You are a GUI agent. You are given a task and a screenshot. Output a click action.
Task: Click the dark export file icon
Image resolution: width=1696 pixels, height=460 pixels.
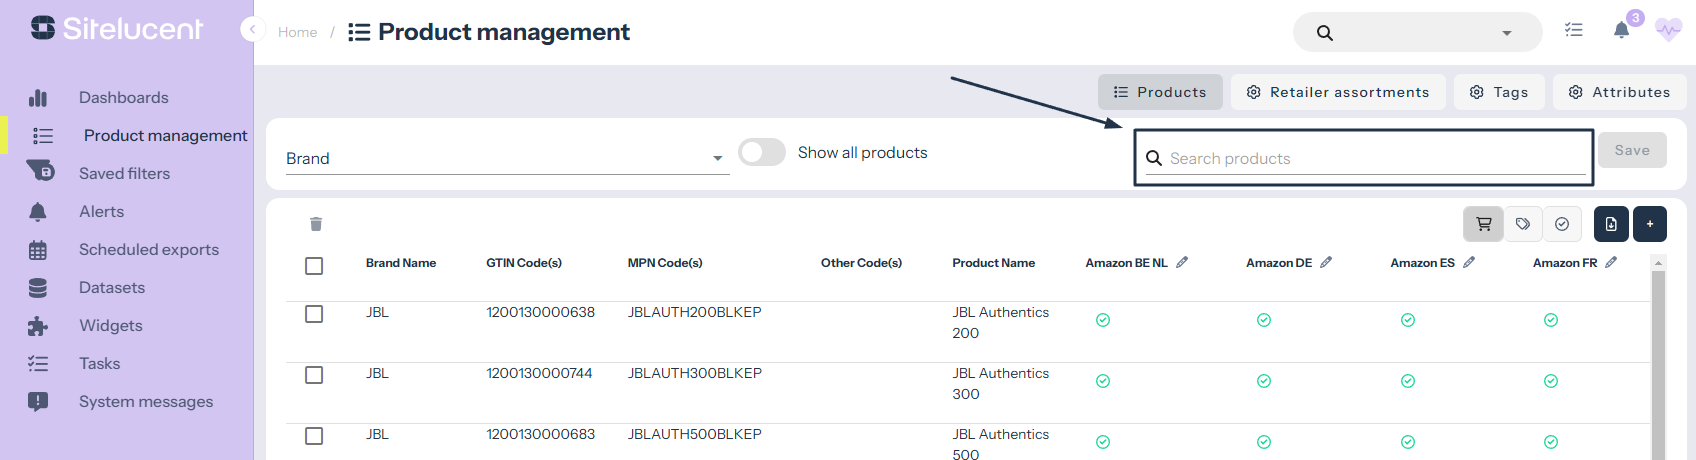(x=1611, y=224)
